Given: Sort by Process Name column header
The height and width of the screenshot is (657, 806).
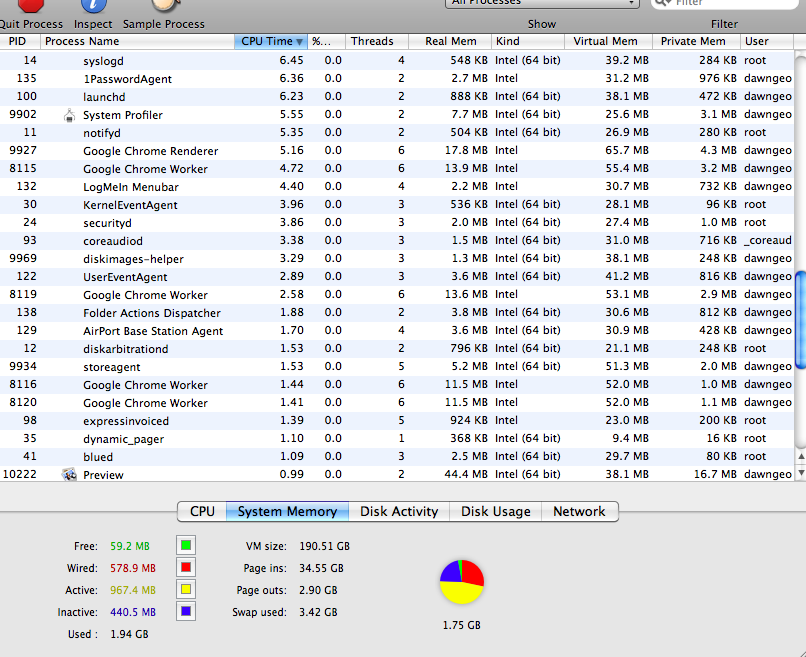Looking at the screenshot, I should (x=137, y=41).
